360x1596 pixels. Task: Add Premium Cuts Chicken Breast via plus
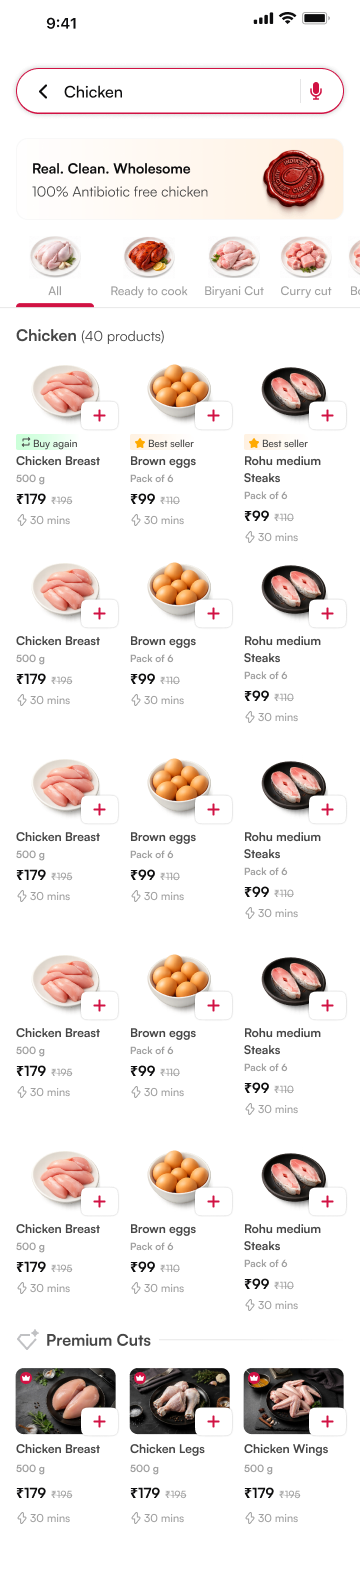coord(99,1421)
